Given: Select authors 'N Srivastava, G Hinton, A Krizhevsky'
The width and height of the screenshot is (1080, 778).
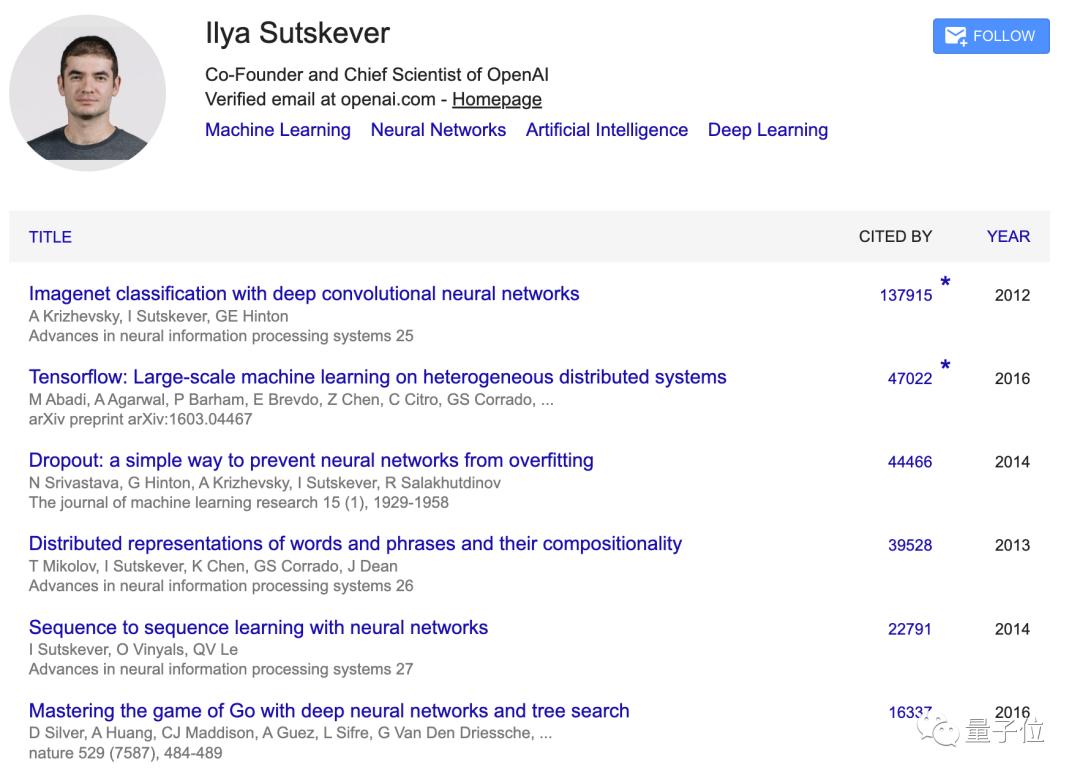Looking at the screenshot, I should [x=160, y=483].
